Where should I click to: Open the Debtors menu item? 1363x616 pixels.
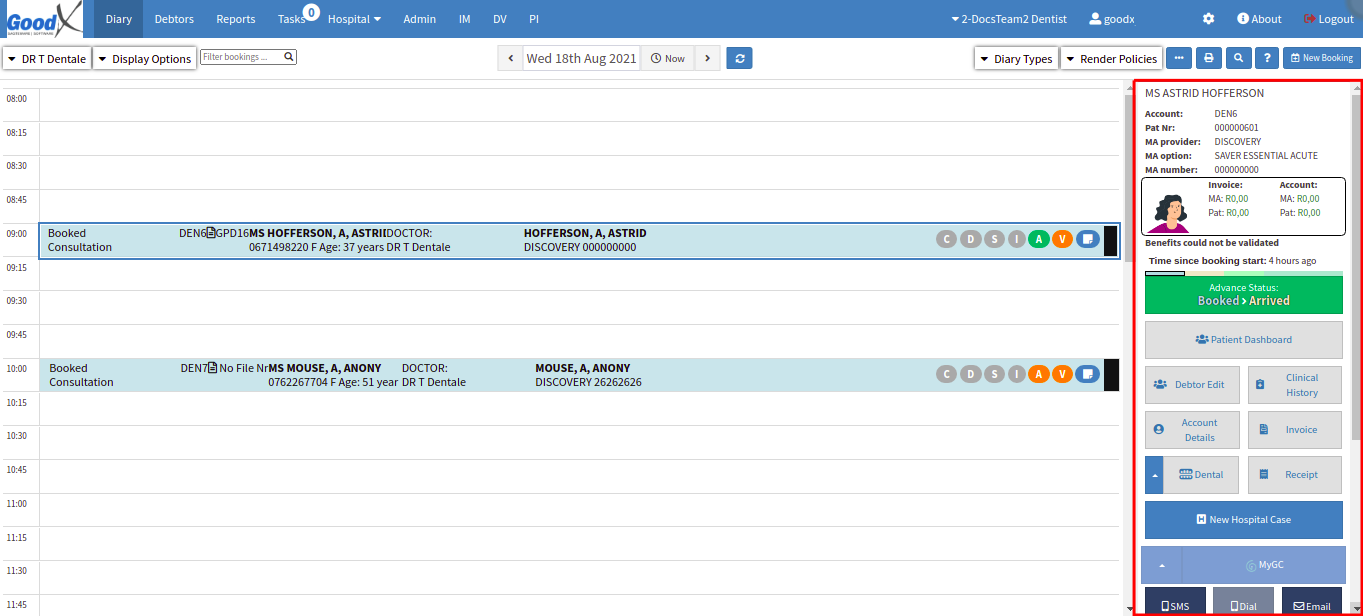174,19
